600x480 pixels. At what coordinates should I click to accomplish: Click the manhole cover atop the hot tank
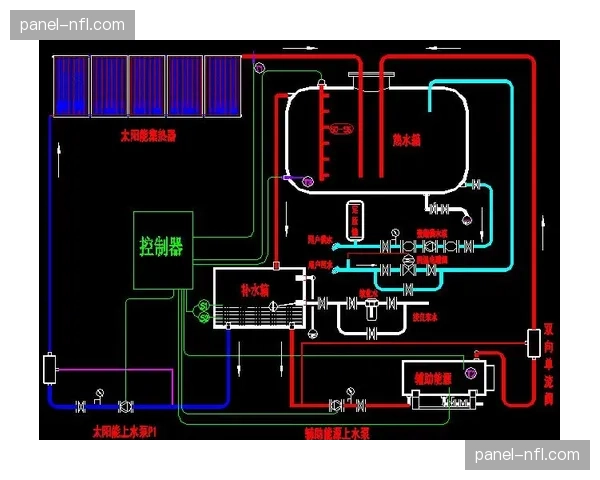(364, 76)
